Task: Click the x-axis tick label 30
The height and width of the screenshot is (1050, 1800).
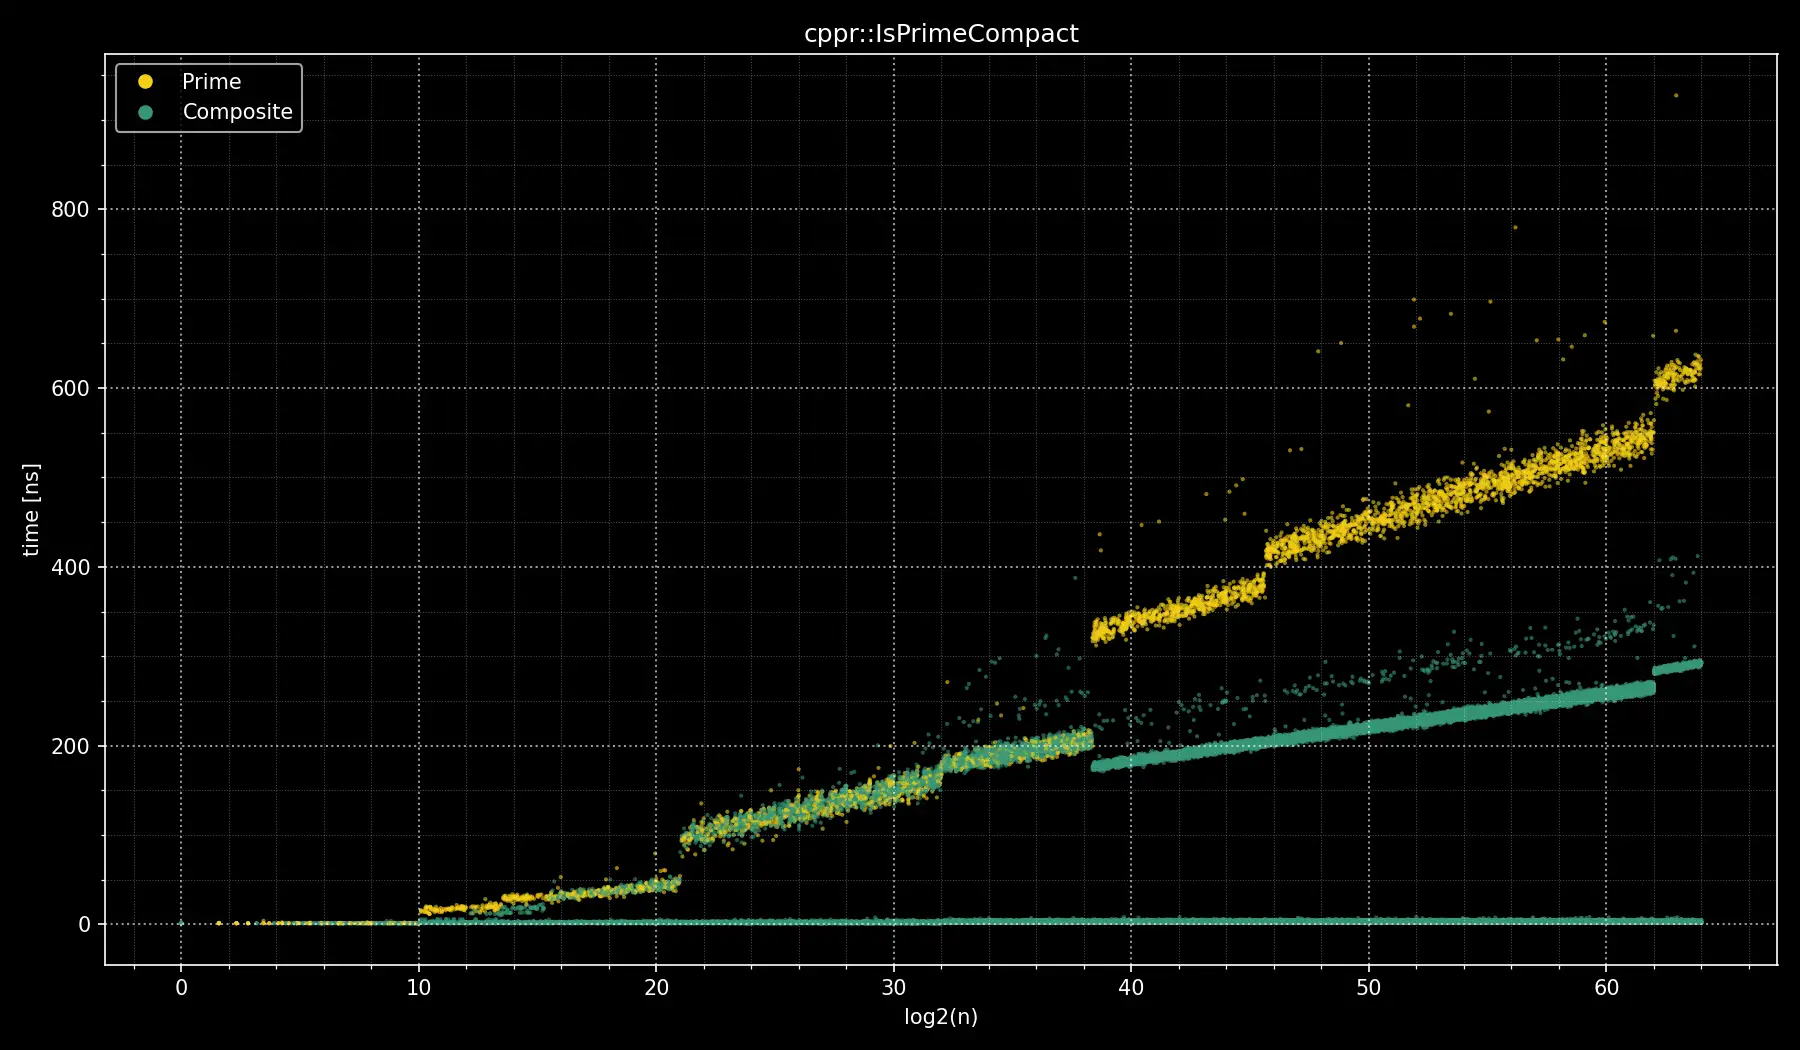Action: (893, 988)
